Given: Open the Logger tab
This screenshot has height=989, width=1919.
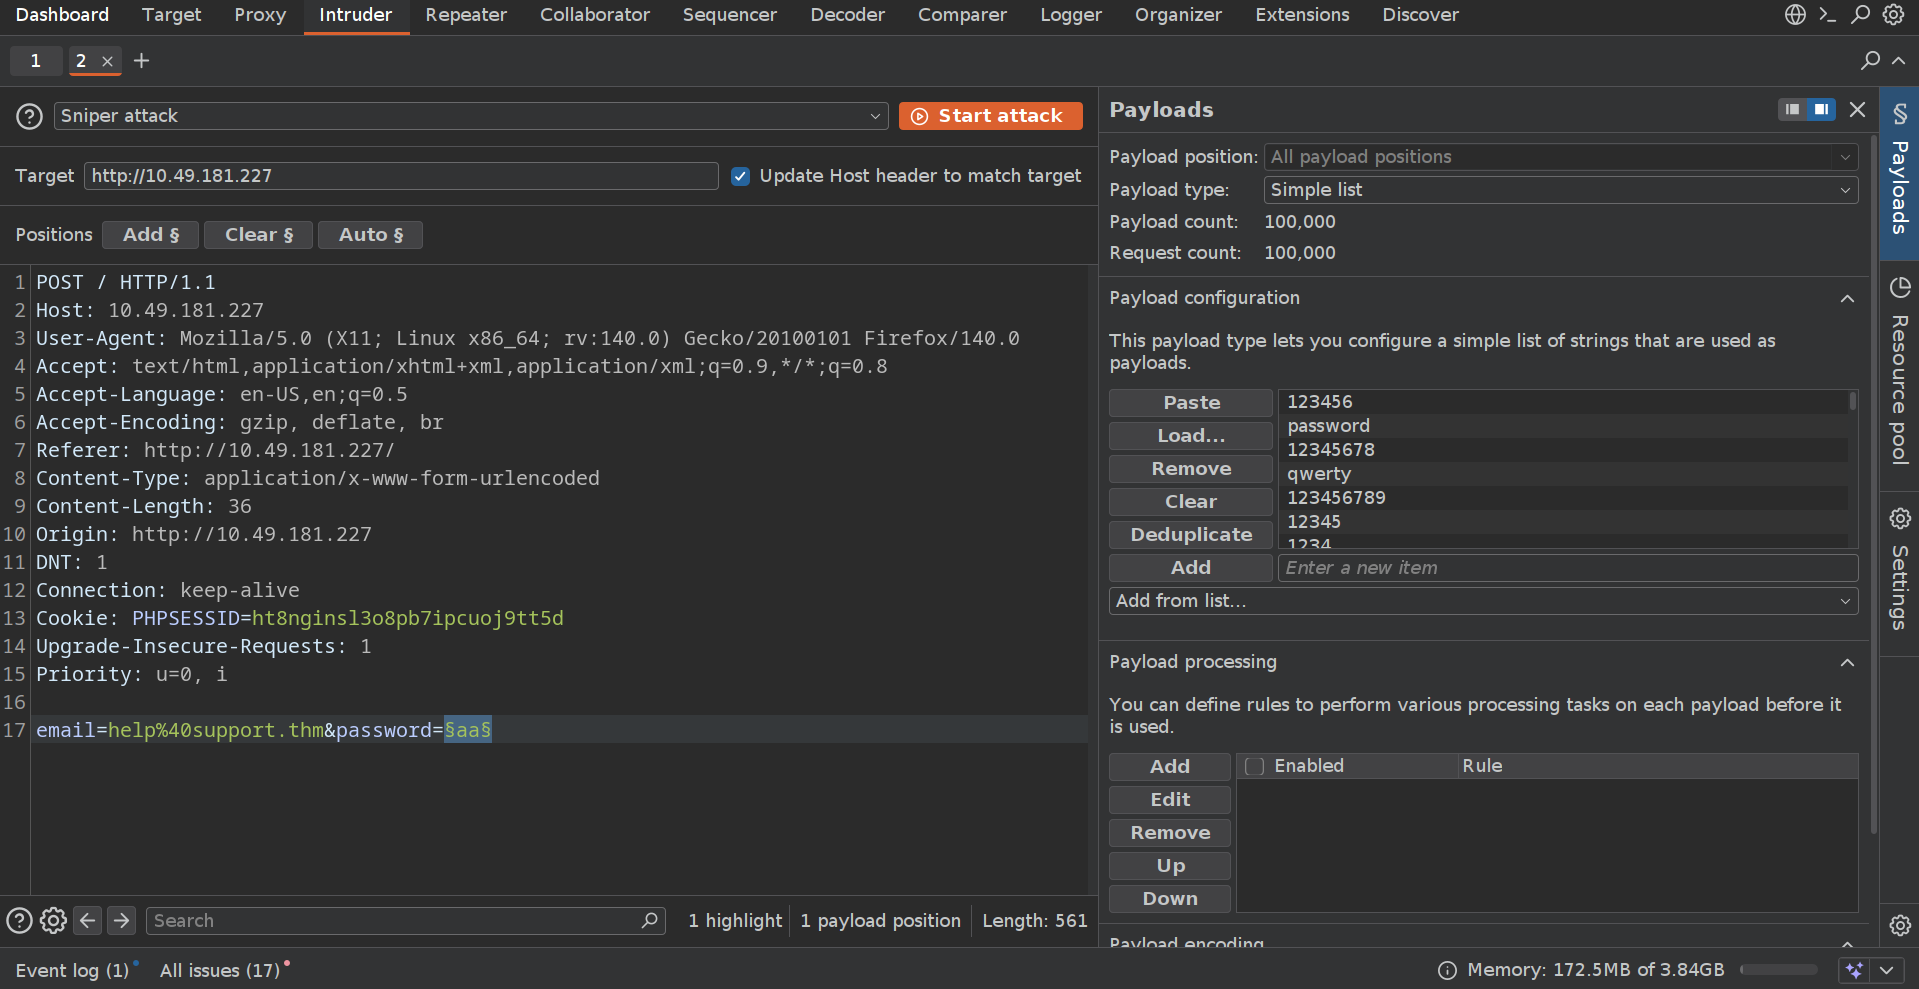Looking at the screenshot, I should point(1070,15).
